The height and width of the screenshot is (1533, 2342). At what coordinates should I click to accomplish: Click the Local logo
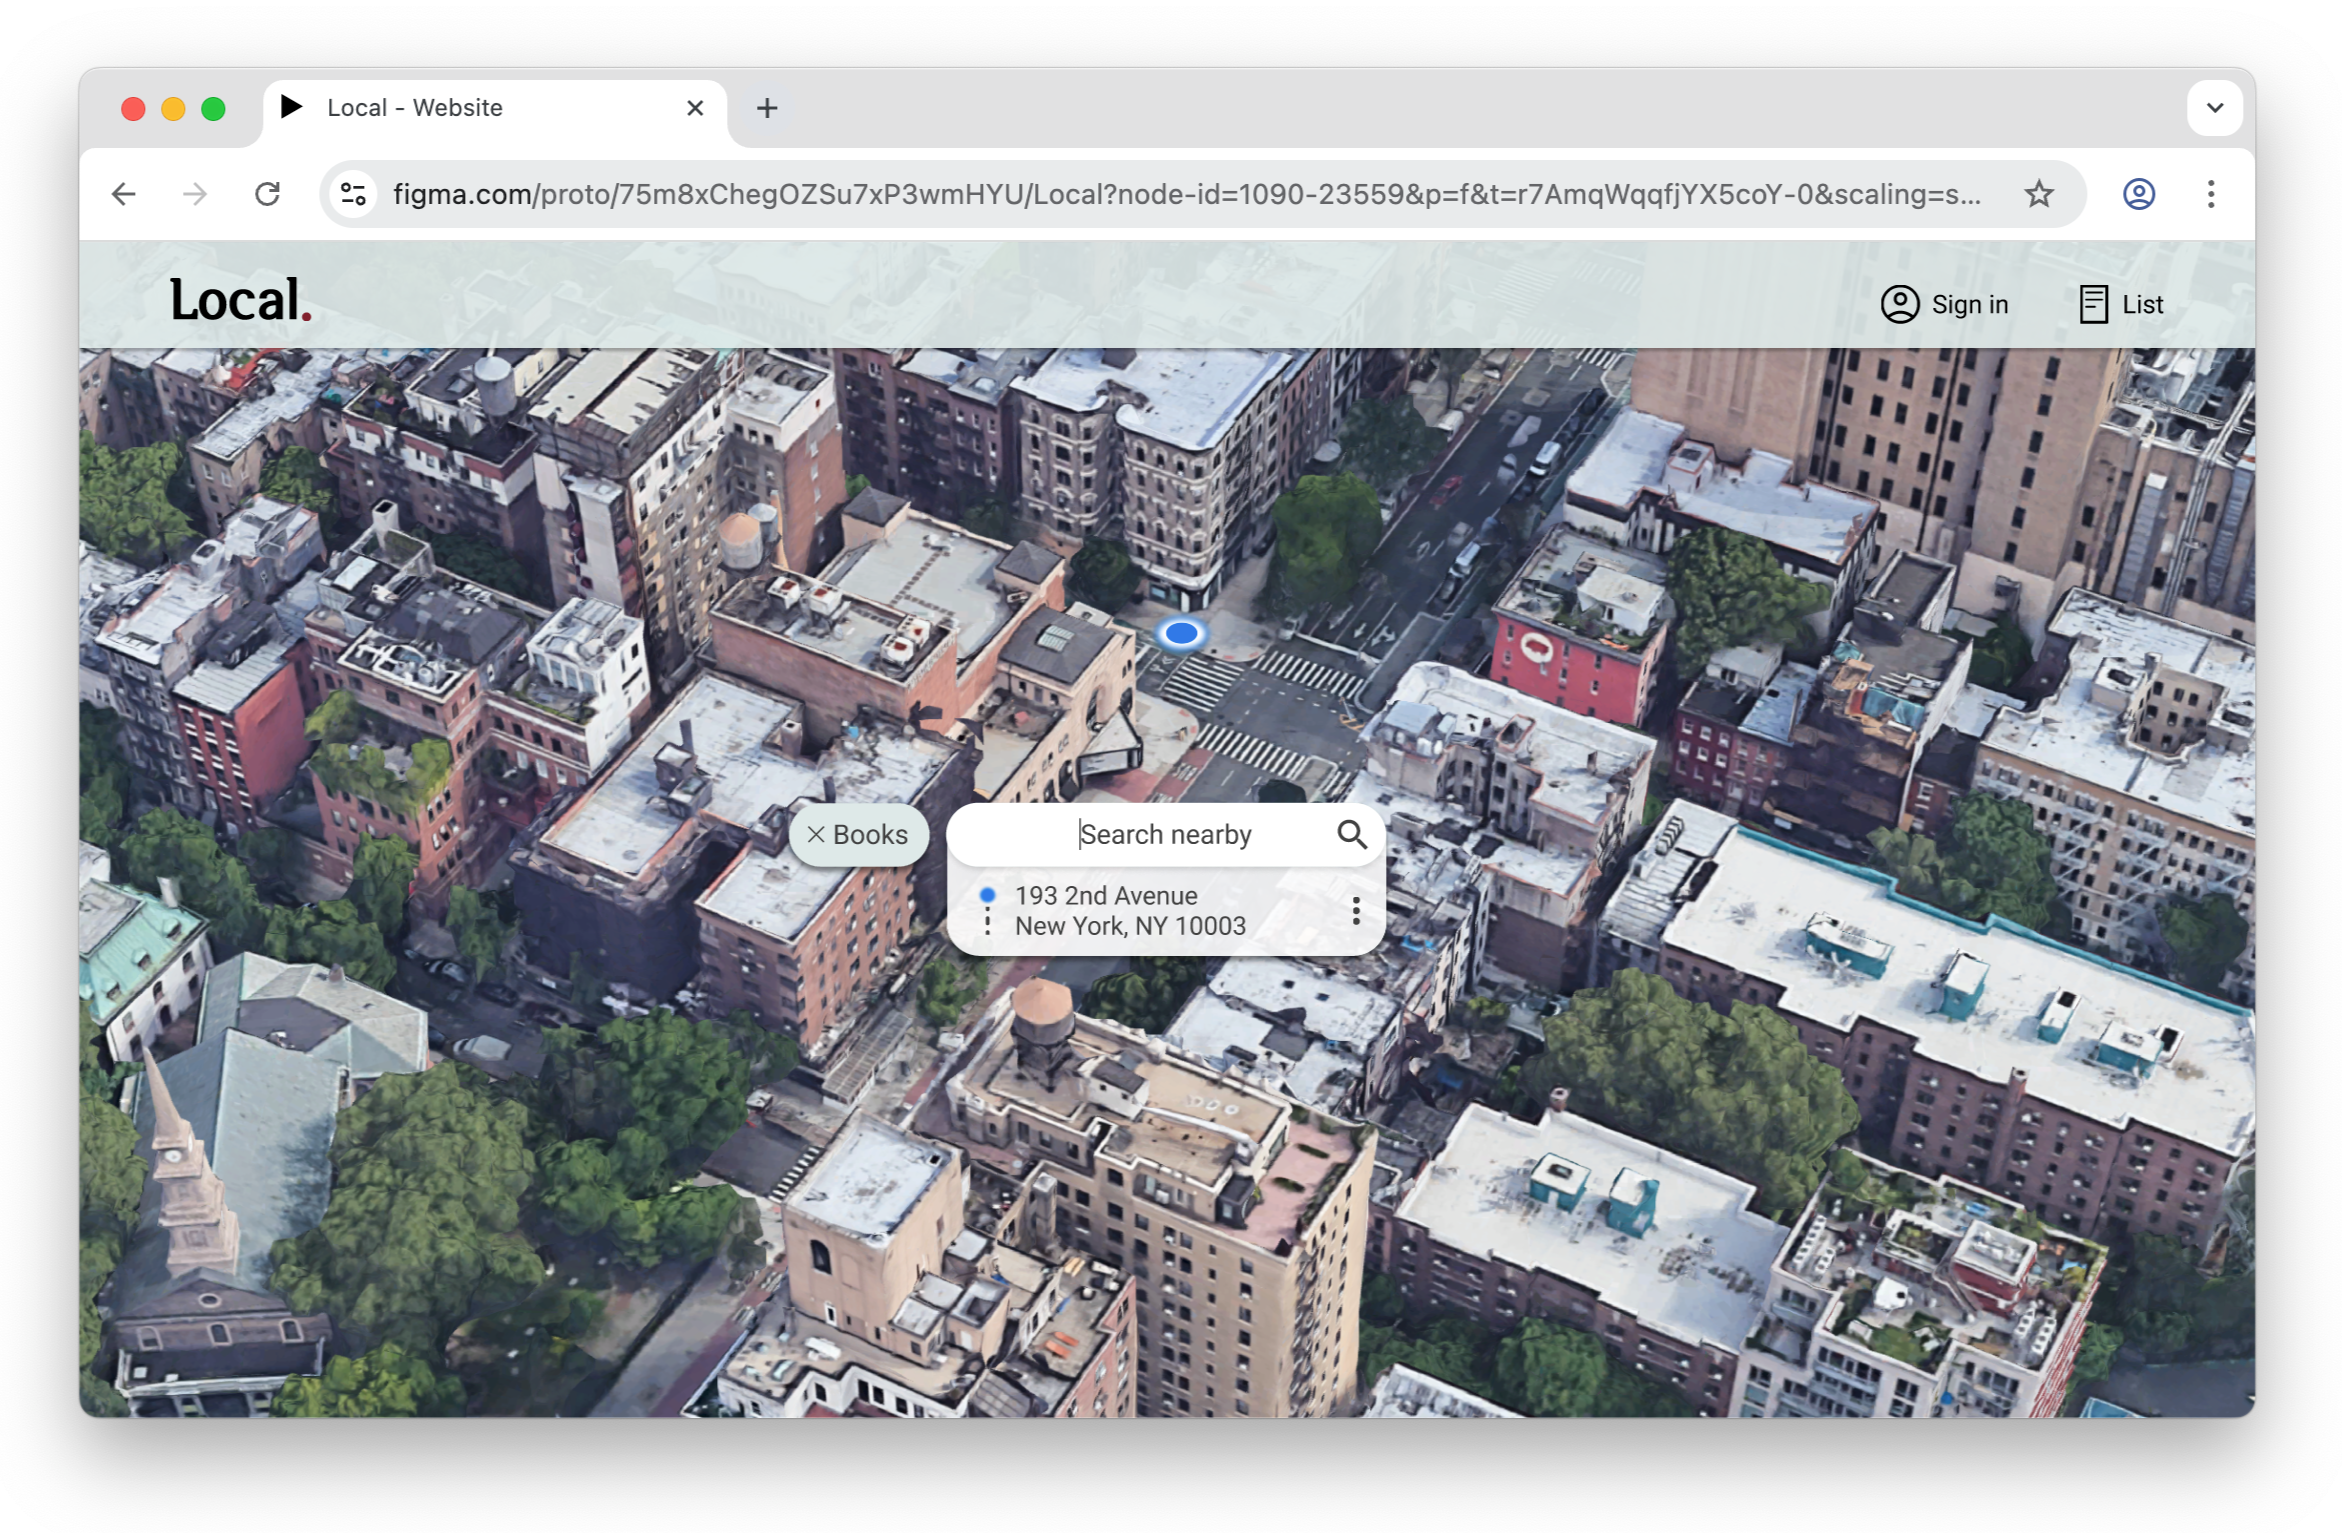(x=240, y=300)
